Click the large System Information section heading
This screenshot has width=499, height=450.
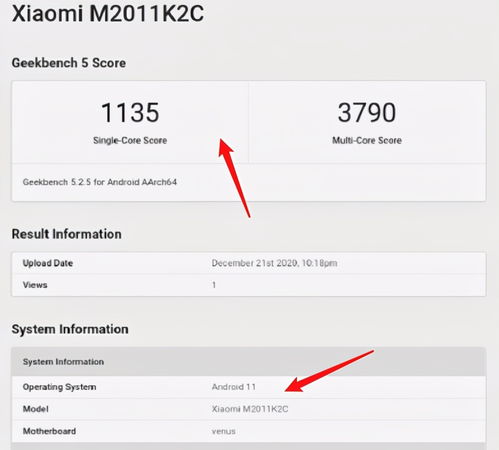click(x=70, y=329)
